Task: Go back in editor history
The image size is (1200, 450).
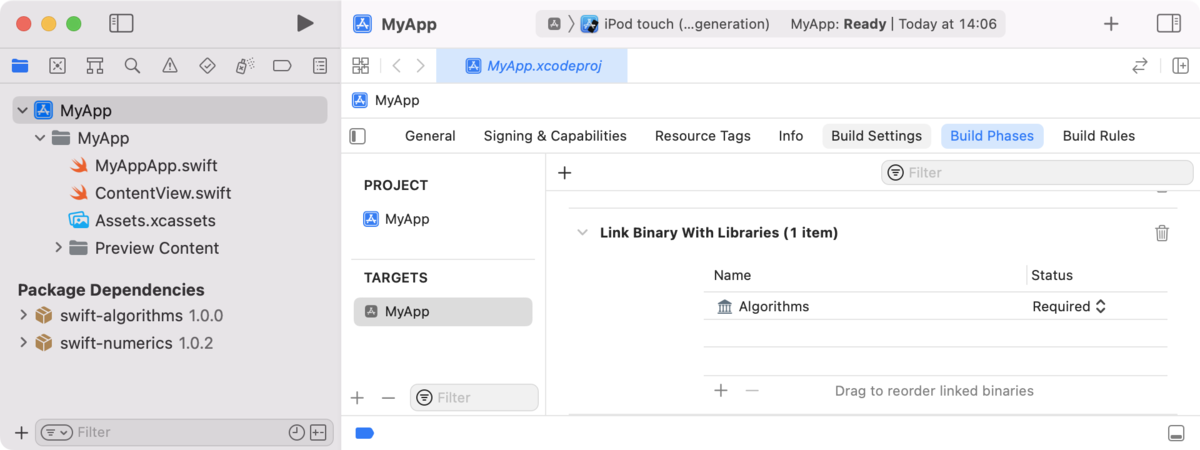Action: point(397,66)
